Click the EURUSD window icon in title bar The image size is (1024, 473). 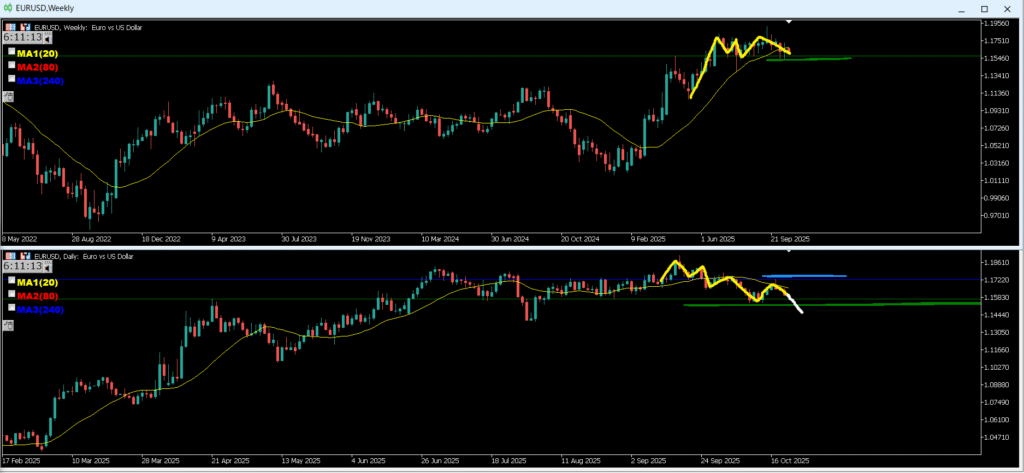8,7
